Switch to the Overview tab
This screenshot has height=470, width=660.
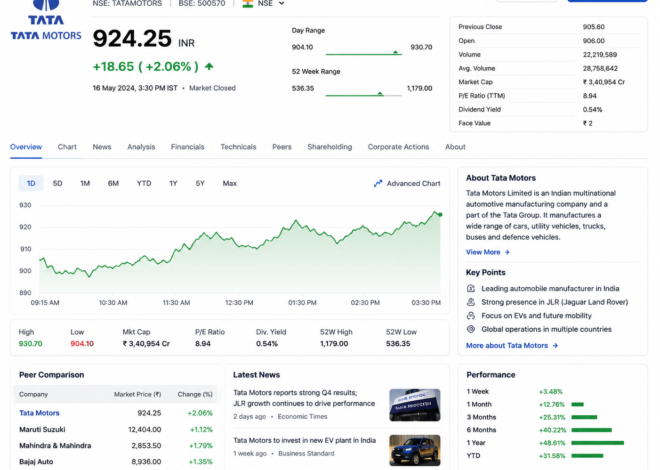click(26, 147)
